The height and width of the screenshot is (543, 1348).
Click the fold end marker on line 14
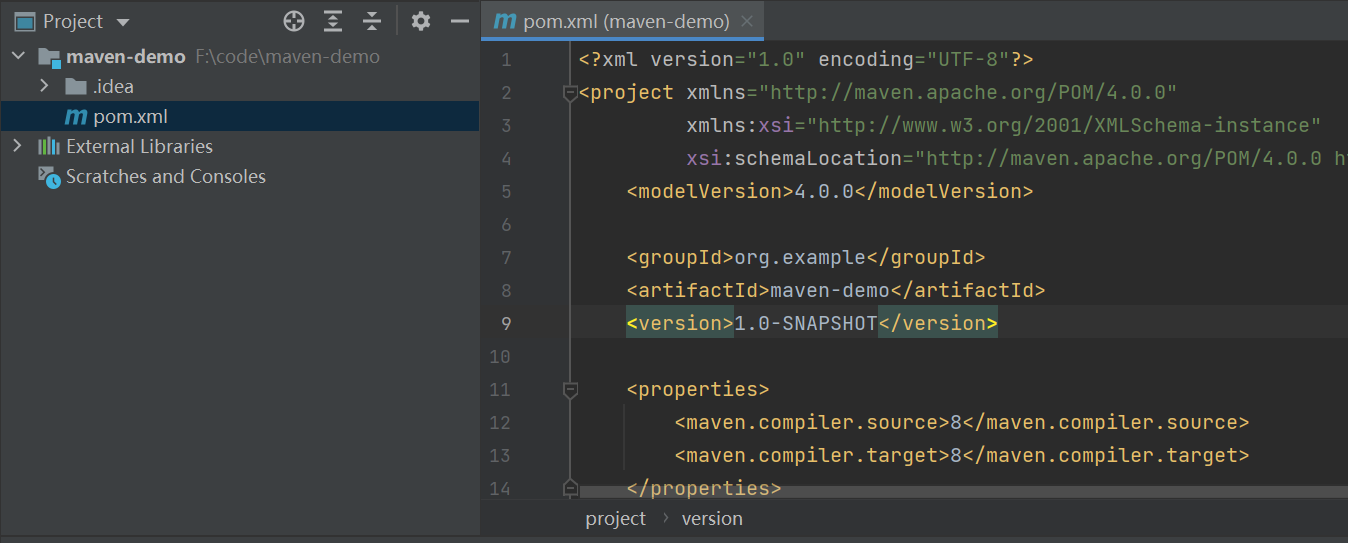[570, 487]
